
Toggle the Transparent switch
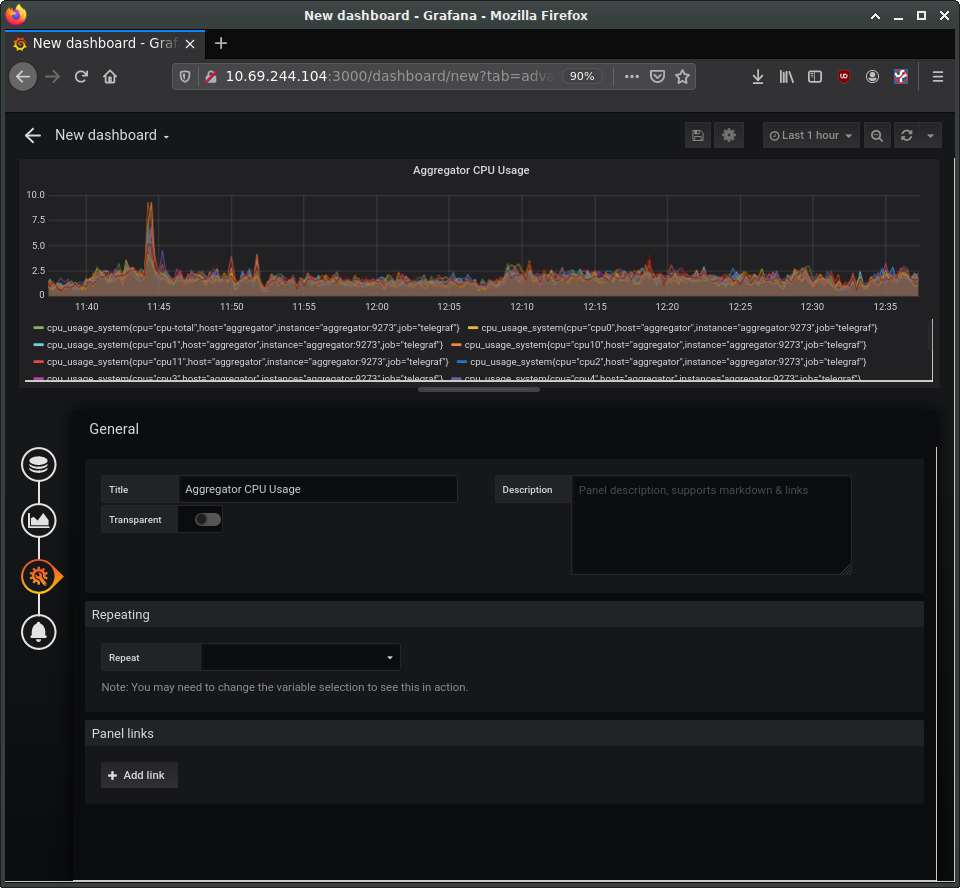point(208,519)
